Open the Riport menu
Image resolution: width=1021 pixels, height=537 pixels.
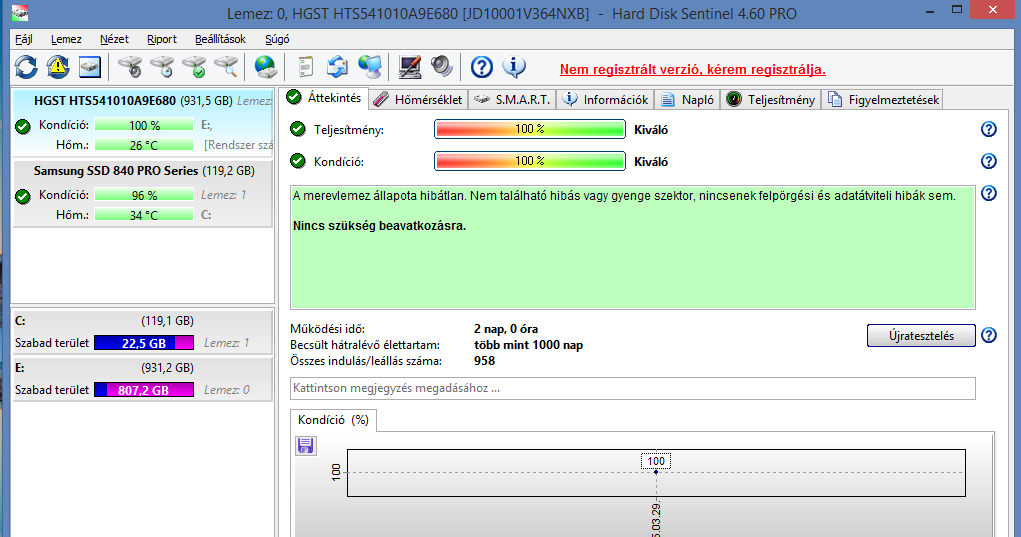pos(161,39)
